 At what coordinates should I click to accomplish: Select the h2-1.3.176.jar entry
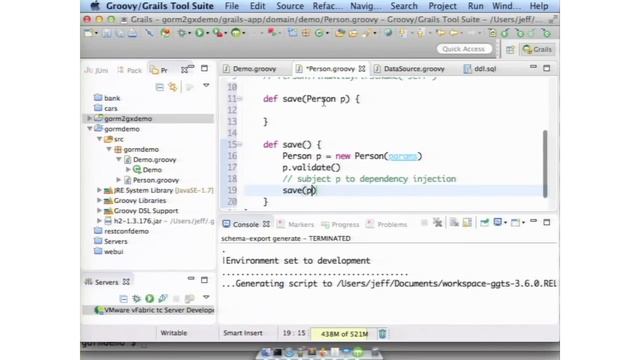pos(159,221)
